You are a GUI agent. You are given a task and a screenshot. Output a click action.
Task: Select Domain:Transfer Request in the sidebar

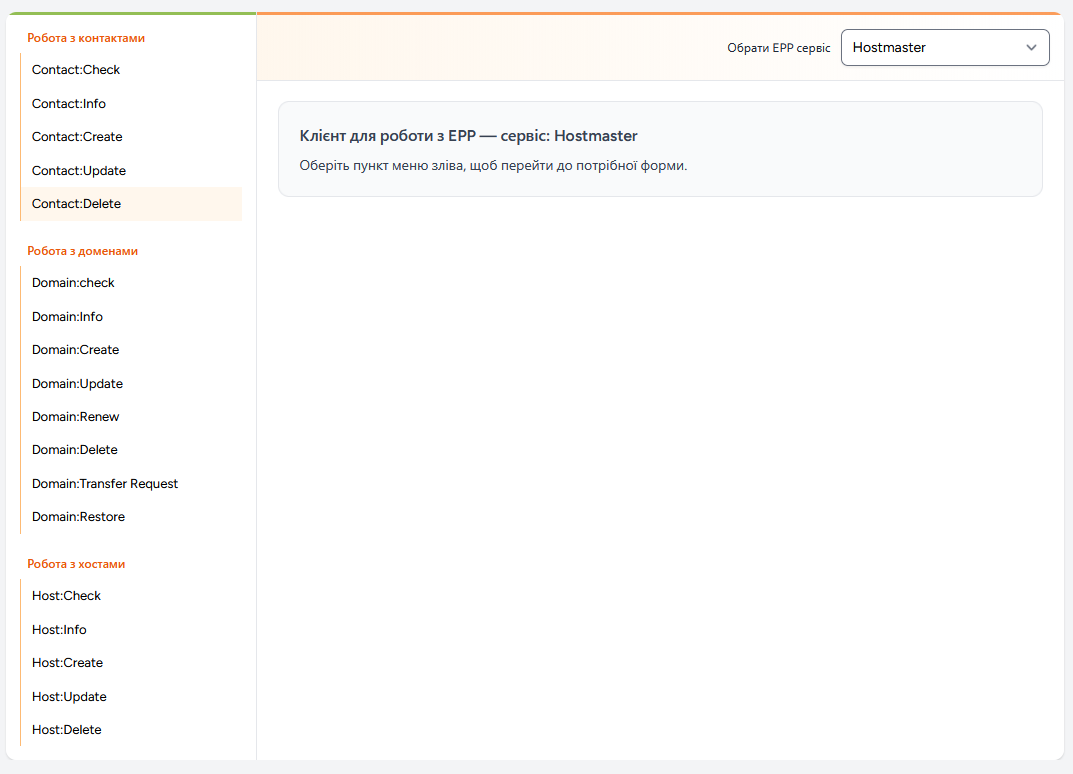coord(105,483)
